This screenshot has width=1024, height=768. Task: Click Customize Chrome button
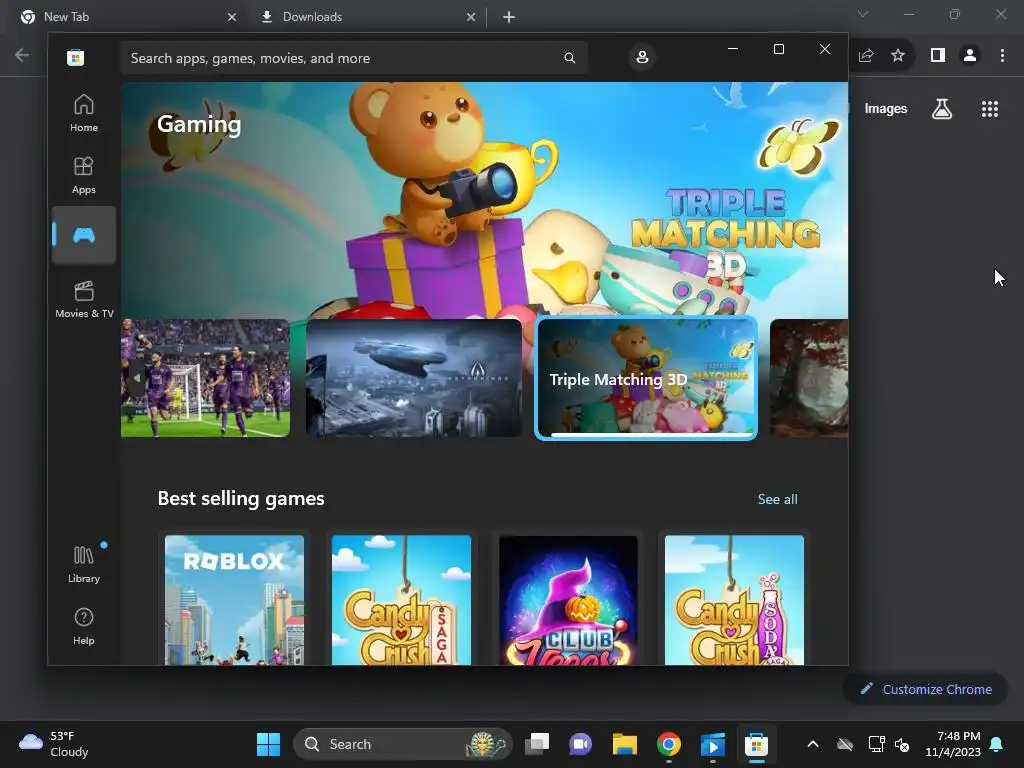pos(925,689)
